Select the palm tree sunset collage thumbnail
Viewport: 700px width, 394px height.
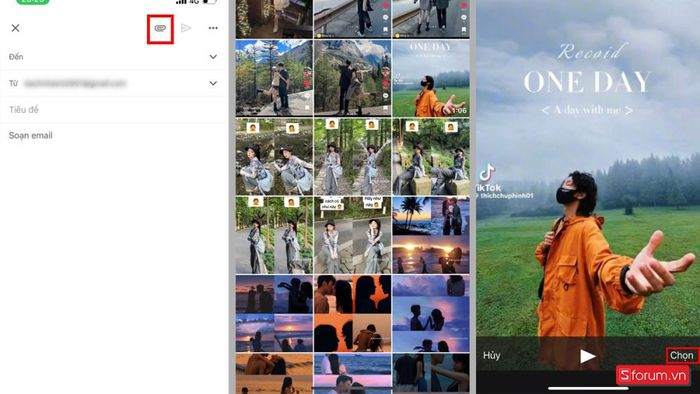point(431,235)
